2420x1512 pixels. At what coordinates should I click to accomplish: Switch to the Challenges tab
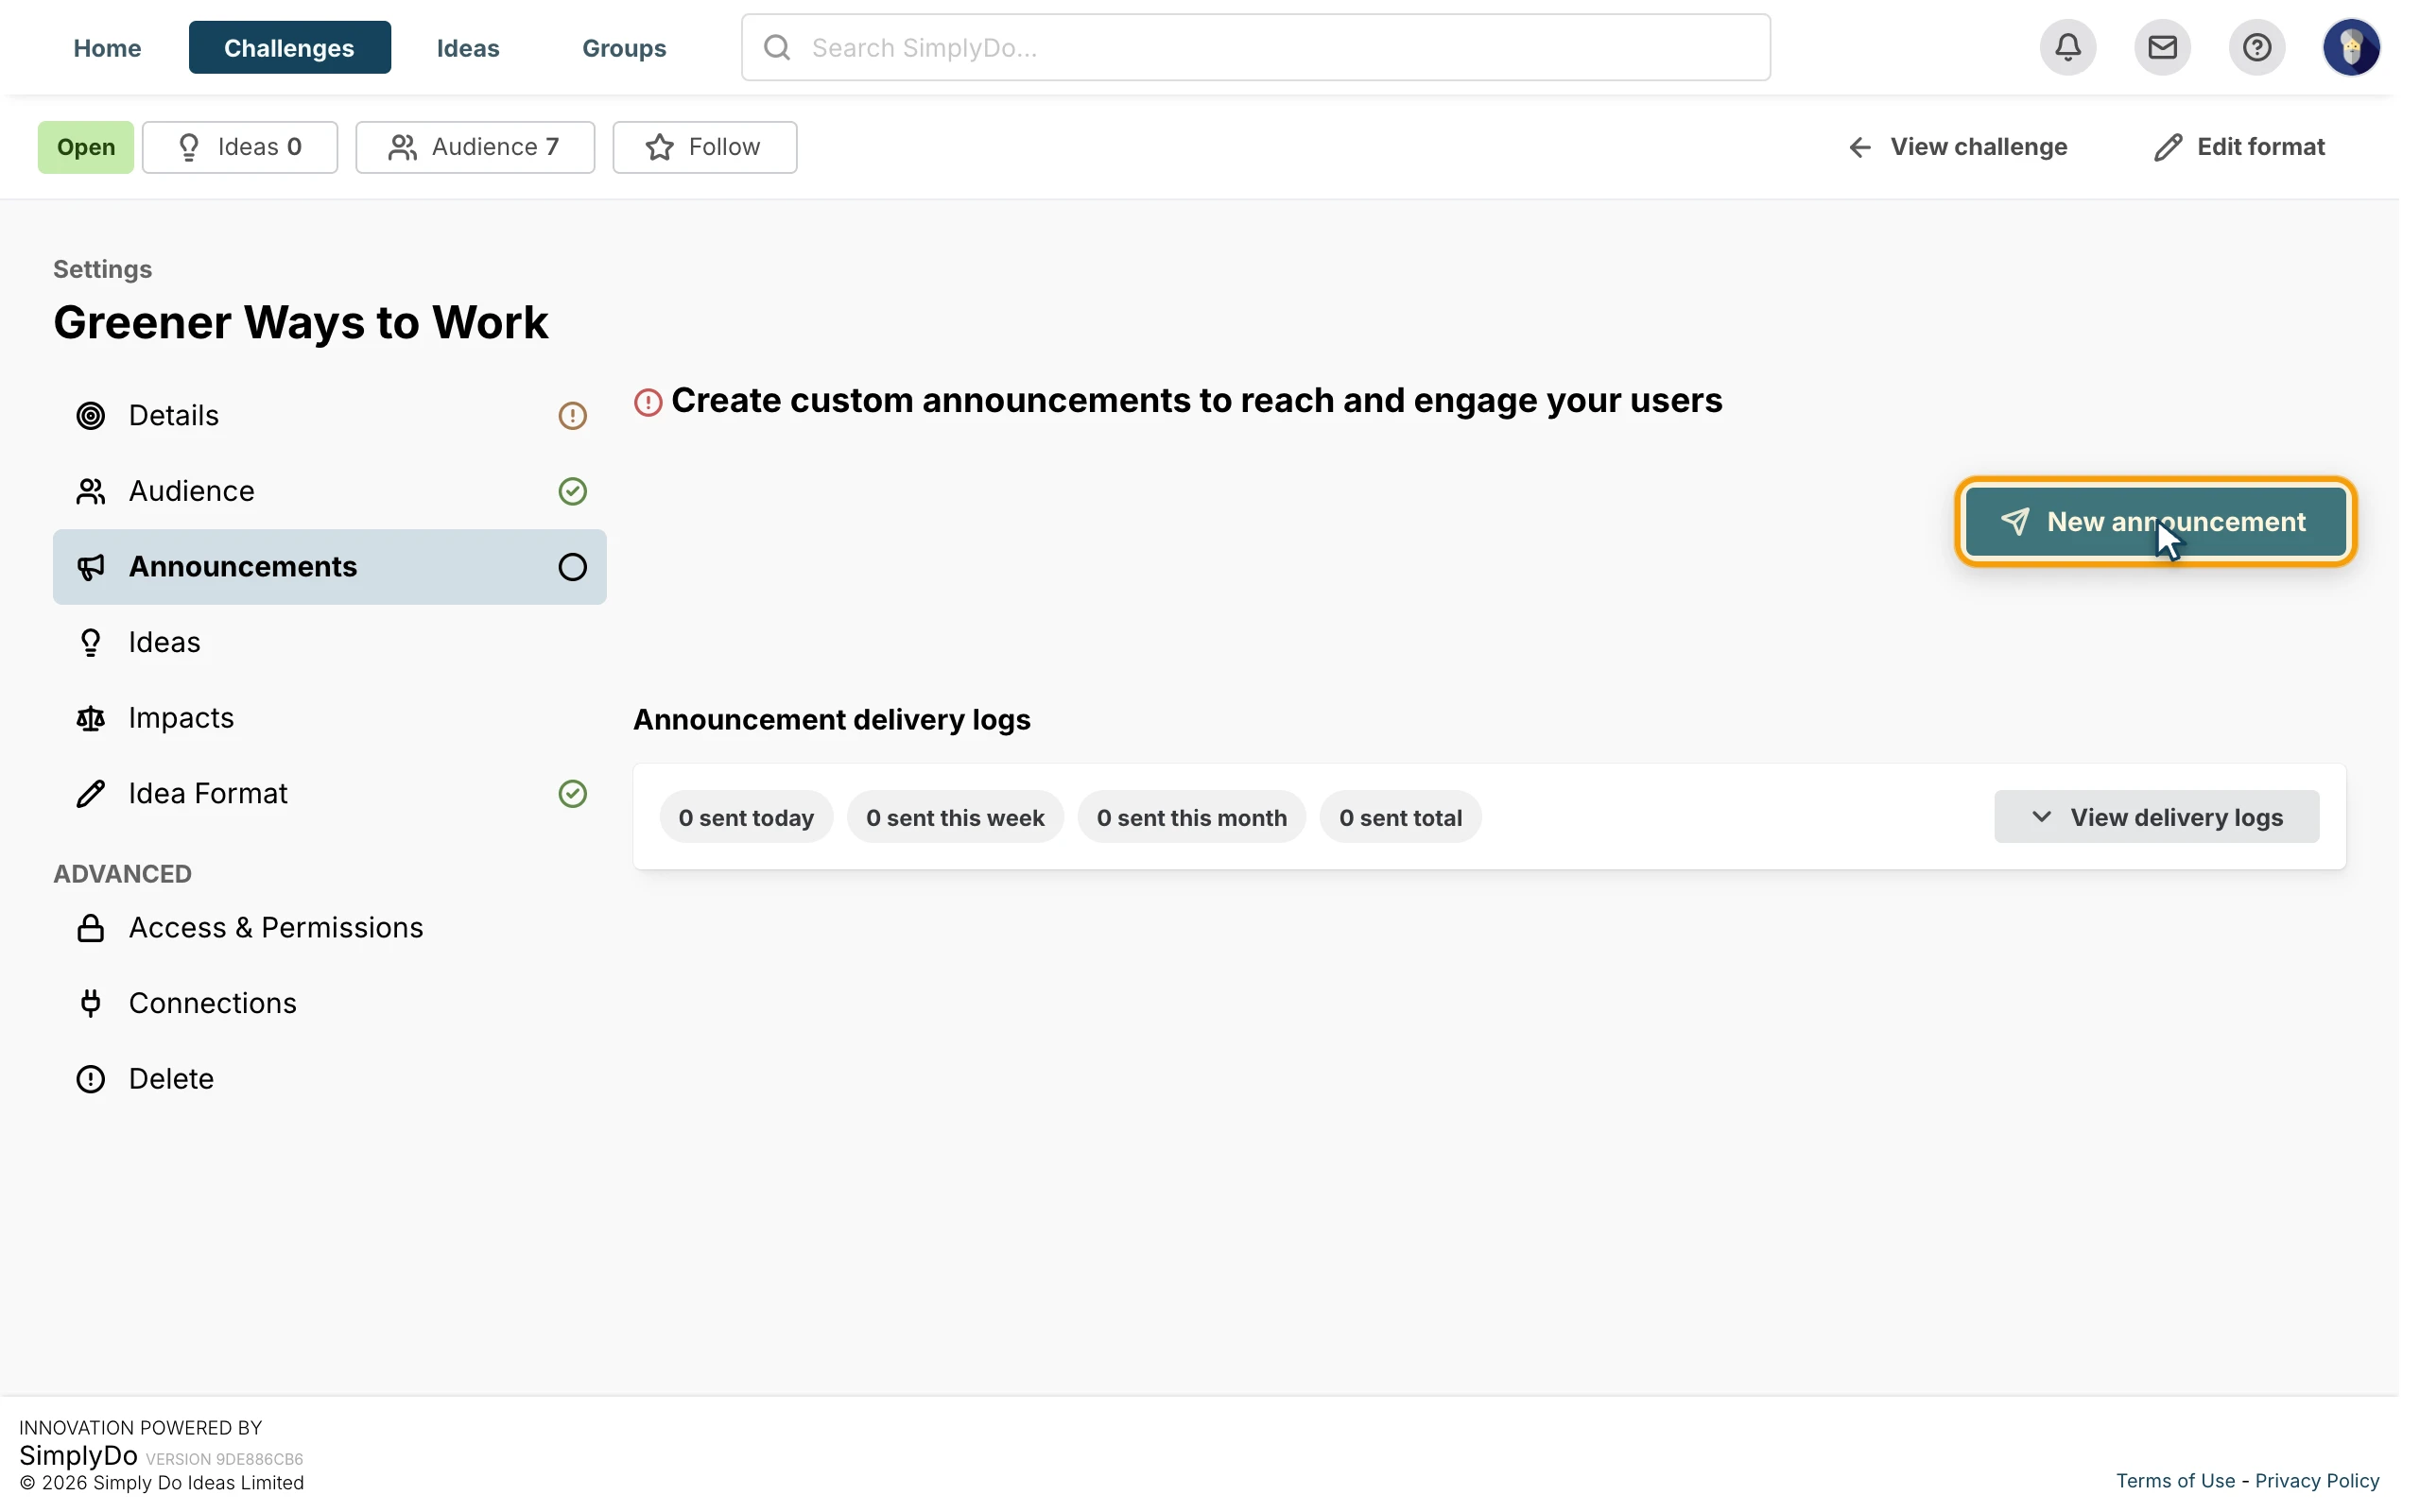coord(290,47)
